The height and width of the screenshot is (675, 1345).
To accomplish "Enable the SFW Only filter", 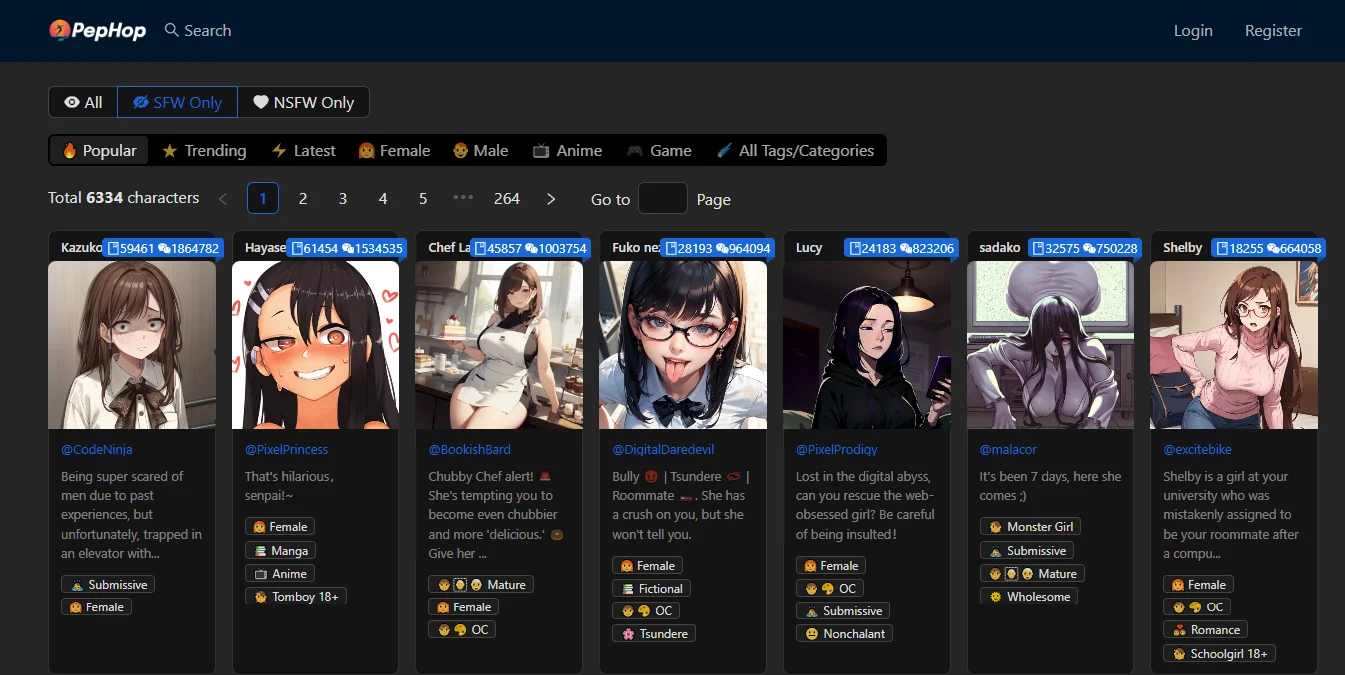I will 177,102.
